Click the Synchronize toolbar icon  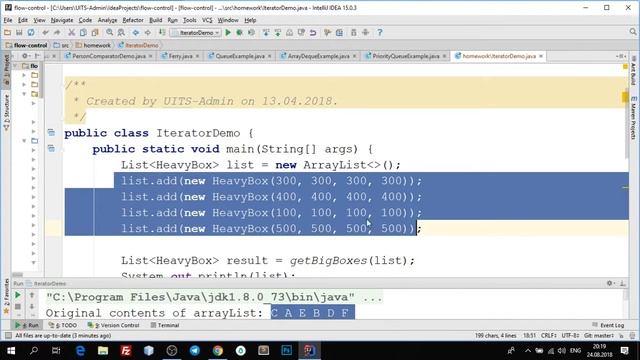(x=31, y=33)
